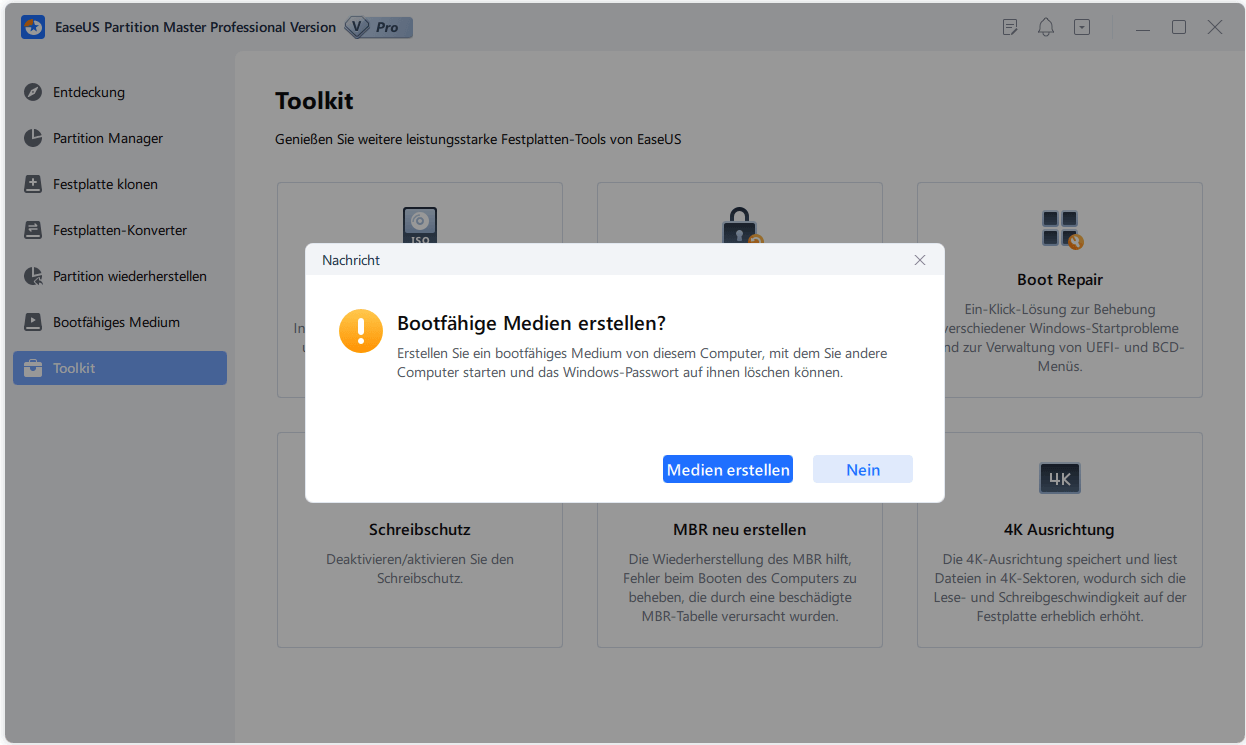Open the MBR neu erstellen tool title
This screenshot has height=745, width=1246.
click(x=740, y=529)
